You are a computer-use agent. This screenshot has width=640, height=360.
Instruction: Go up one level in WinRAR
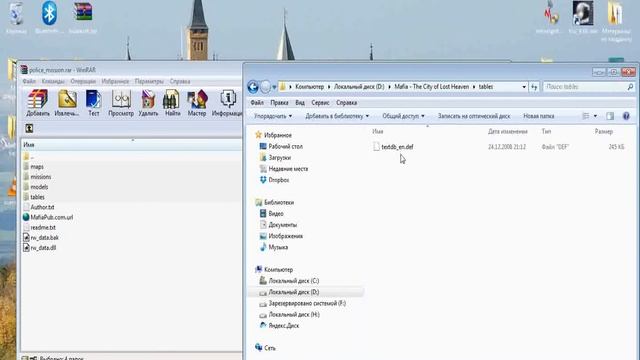29,129
